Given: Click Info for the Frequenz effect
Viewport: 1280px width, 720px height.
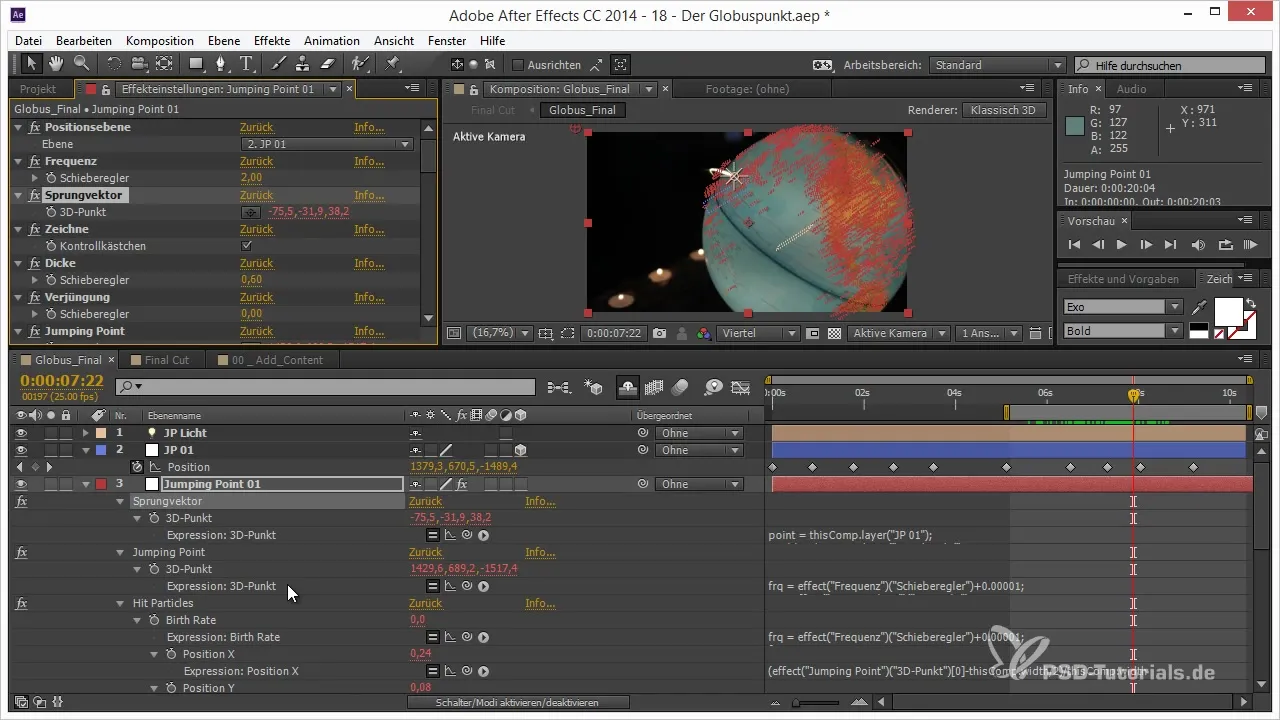Looking at the screenshot, I should 369,161.
